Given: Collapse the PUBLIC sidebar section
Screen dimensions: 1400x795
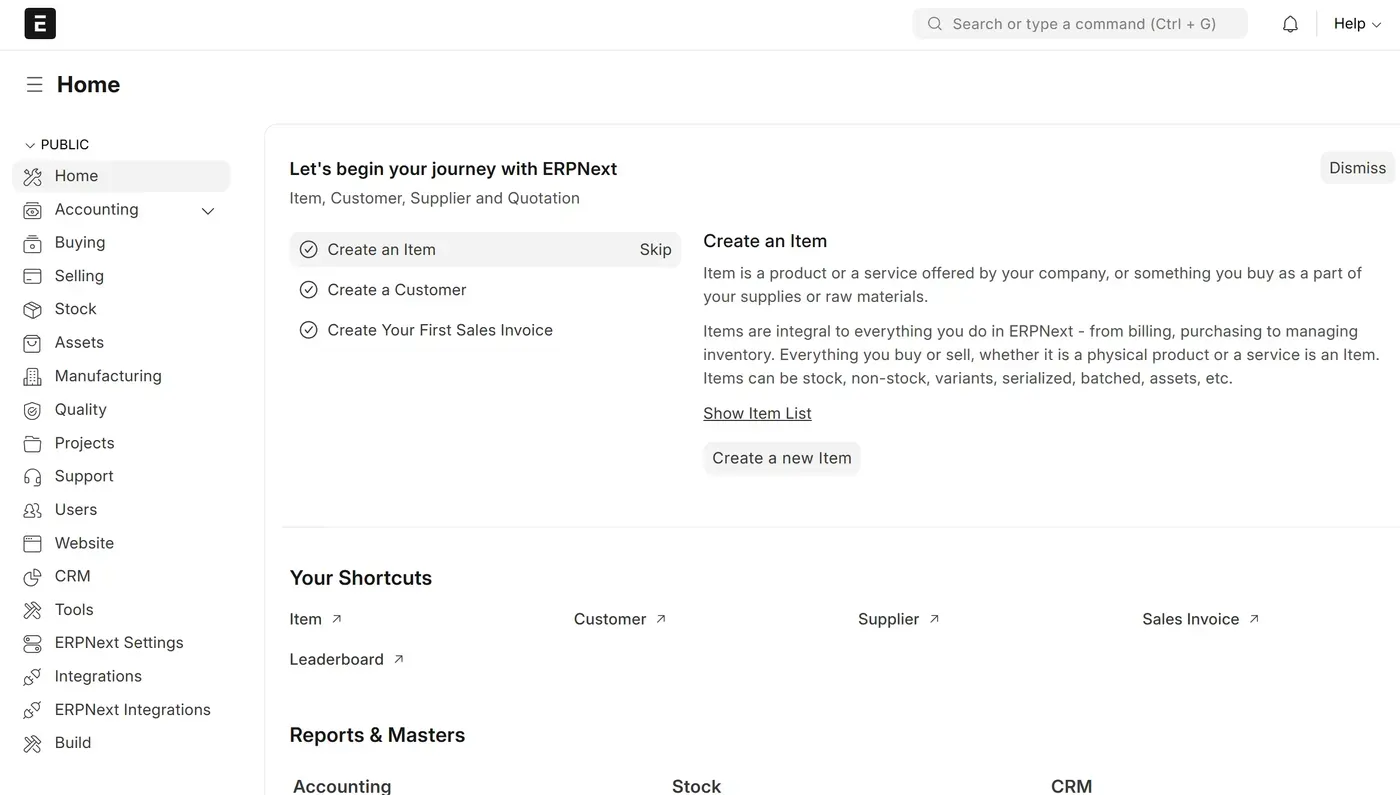Looking at the screenshot, I should (x=30, y=145).
